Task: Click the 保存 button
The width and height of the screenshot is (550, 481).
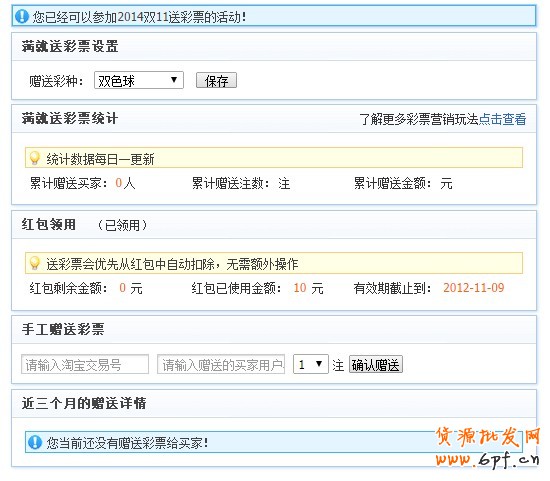Action: click(x=216, y=80)
